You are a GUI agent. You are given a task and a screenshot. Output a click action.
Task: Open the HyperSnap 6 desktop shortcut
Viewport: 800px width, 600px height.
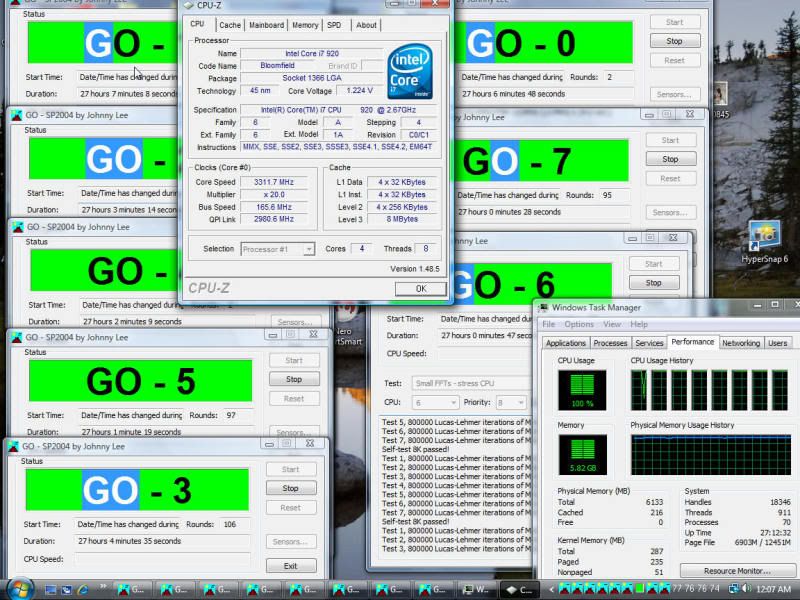click(764, 242)
